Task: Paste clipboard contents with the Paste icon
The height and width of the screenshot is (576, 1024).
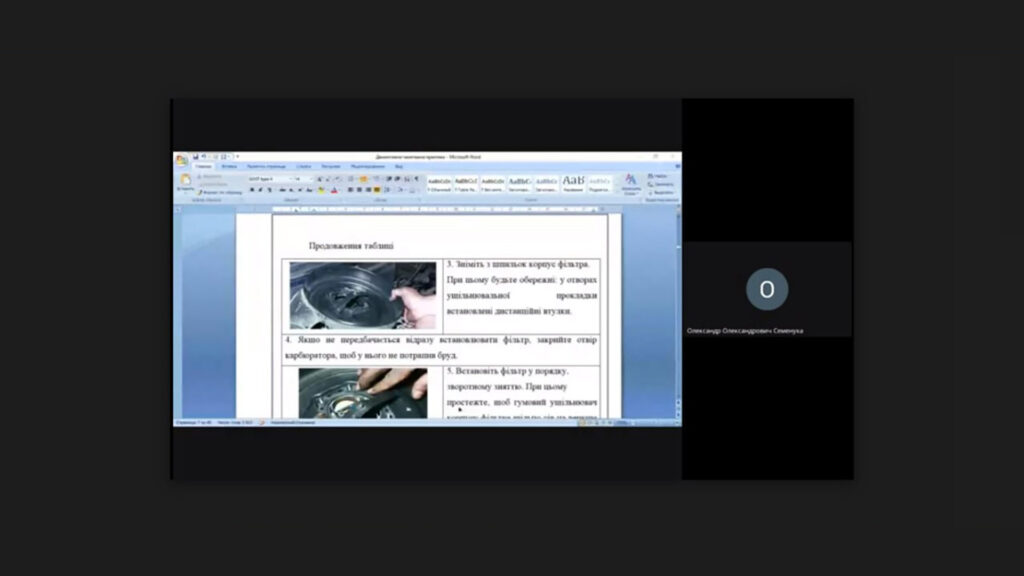Action: pyautogui.click(x=185, y=180)
